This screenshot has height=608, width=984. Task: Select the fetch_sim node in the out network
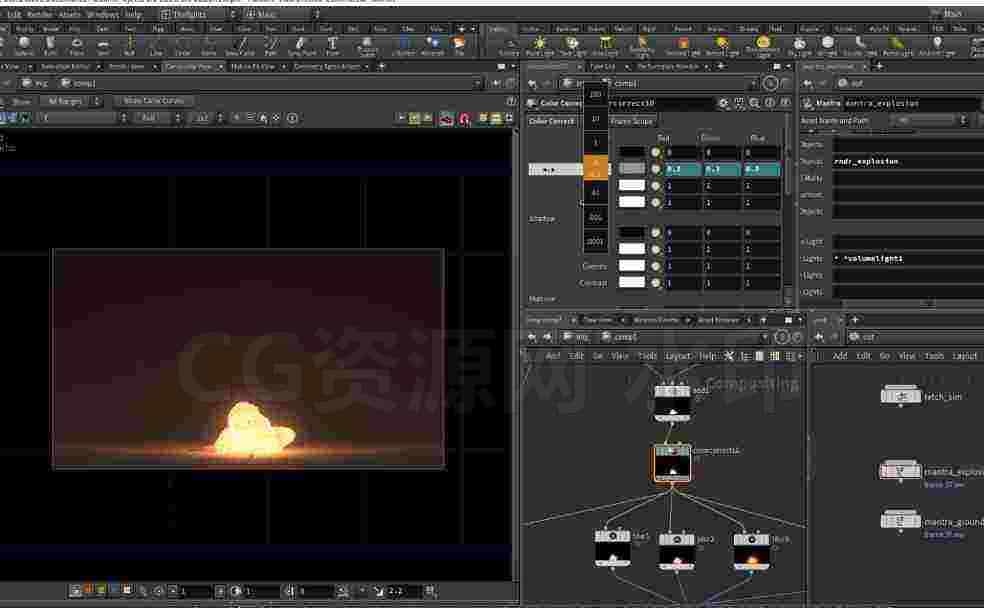pos(901,396)
